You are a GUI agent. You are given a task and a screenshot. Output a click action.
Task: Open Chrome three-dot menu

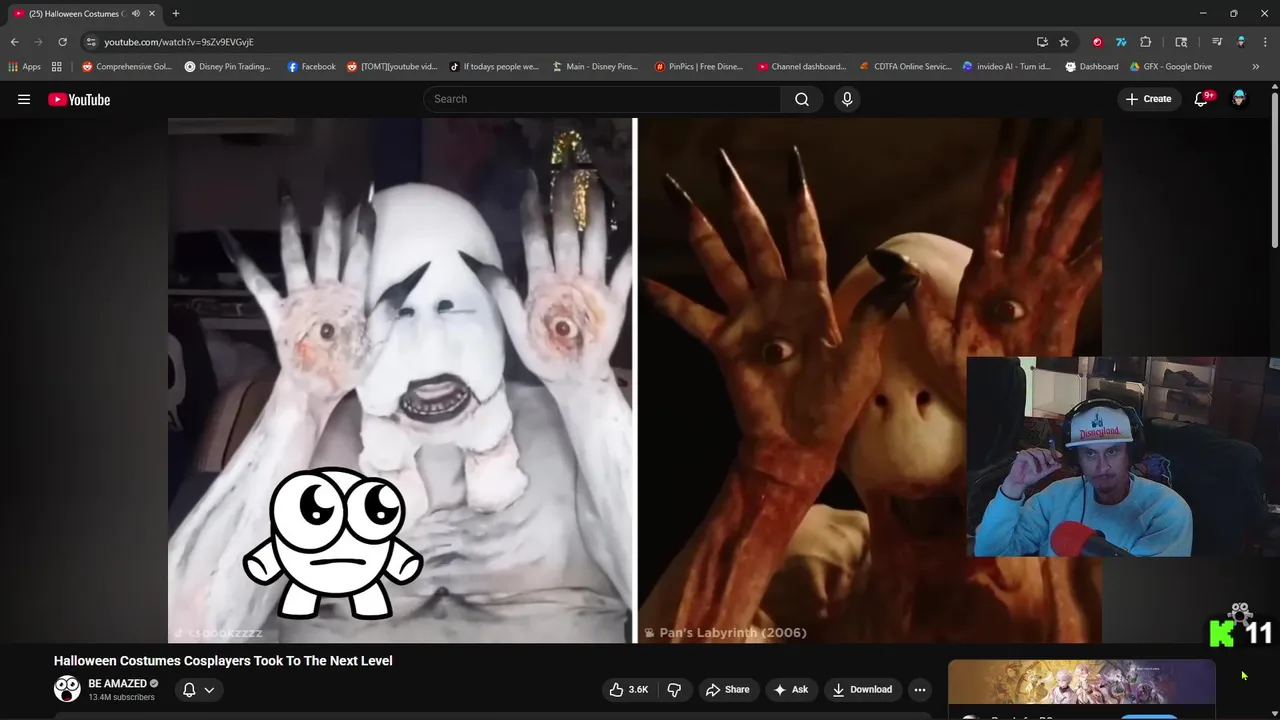1265,42
